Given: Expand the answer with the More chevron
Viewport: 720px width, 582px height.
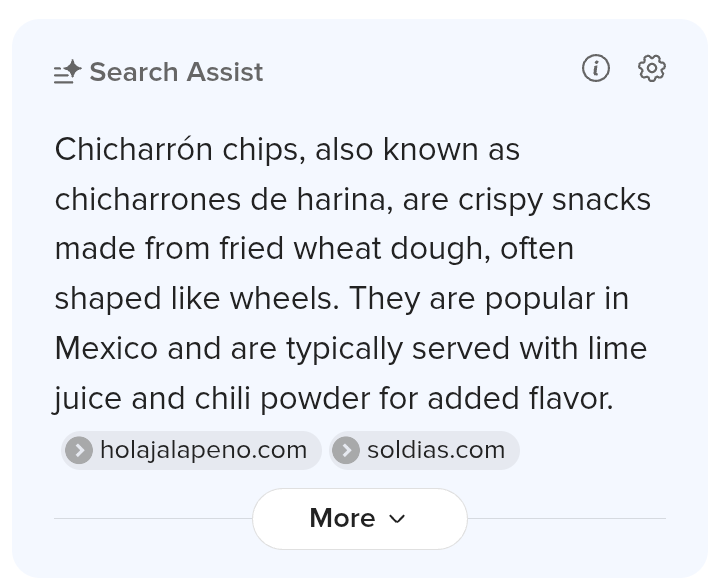Looking at the screenshot, I should (x=397, y=518).
